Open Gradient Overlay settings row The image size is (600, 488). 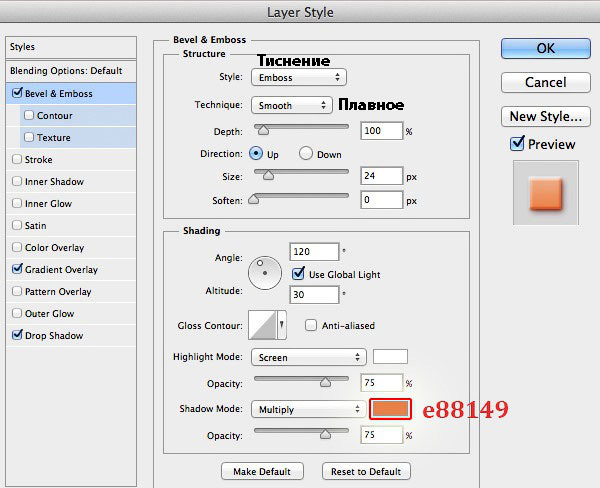click(x=71, y=269)
